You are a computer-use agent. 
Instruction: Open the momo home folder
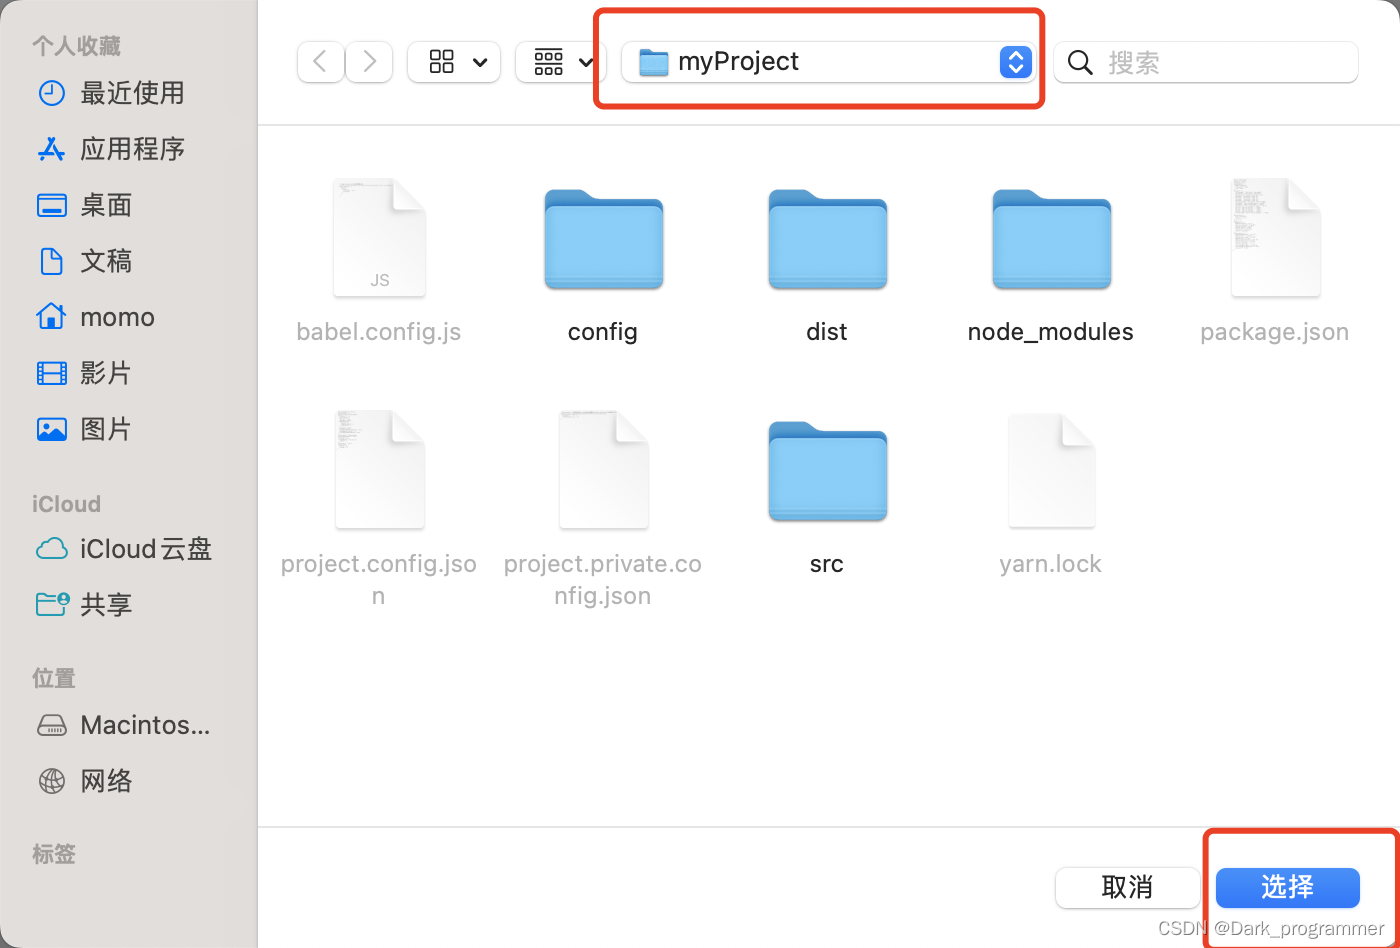[x=95, y=317]
